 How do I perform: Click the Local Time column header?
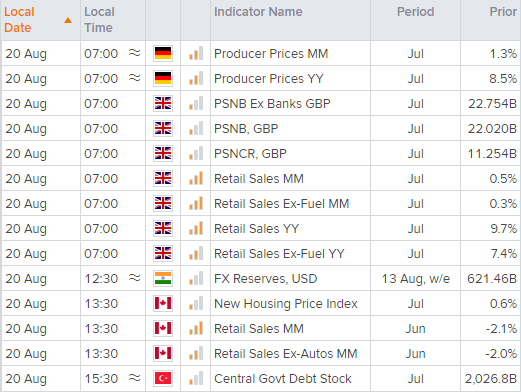coord(99,20)
